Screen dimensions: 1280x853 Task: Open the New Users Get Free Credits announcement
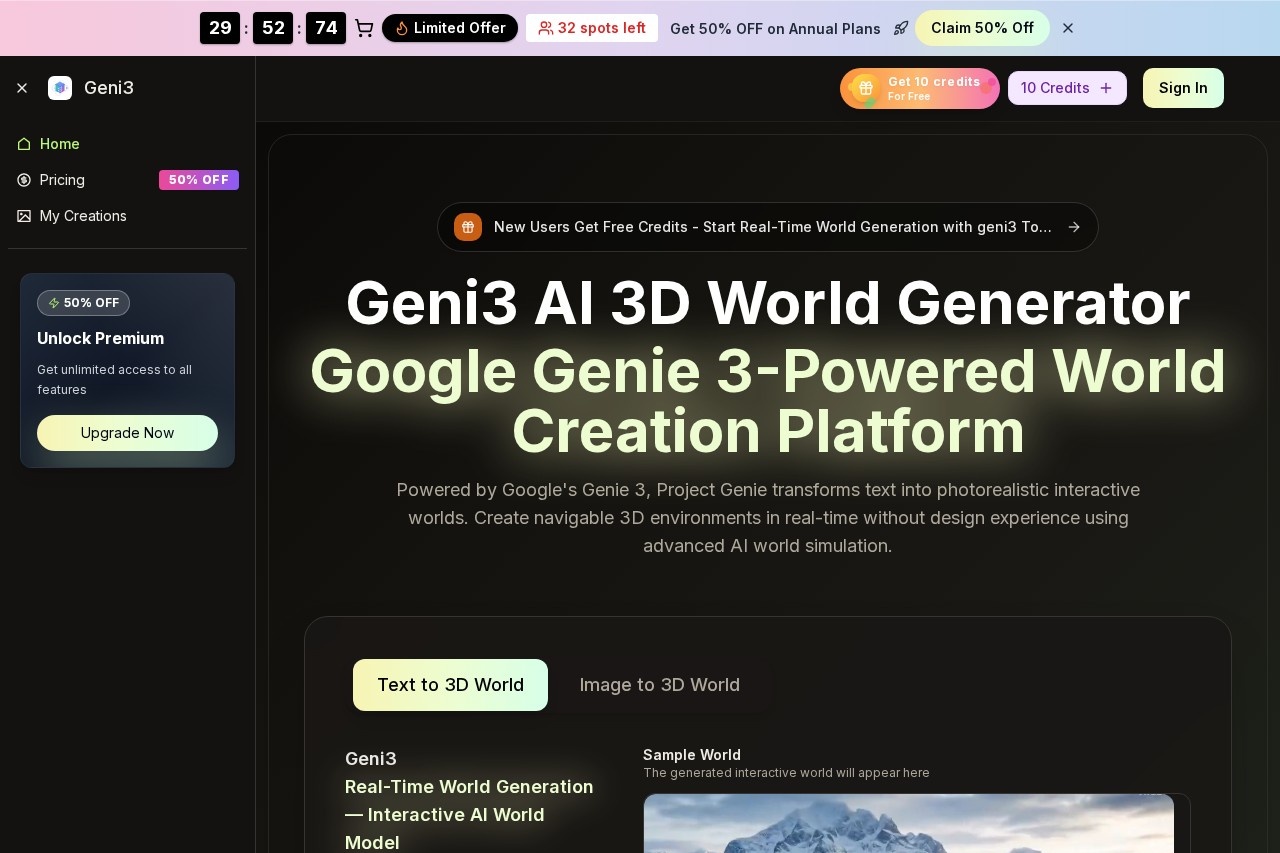[x=768, y=227]
